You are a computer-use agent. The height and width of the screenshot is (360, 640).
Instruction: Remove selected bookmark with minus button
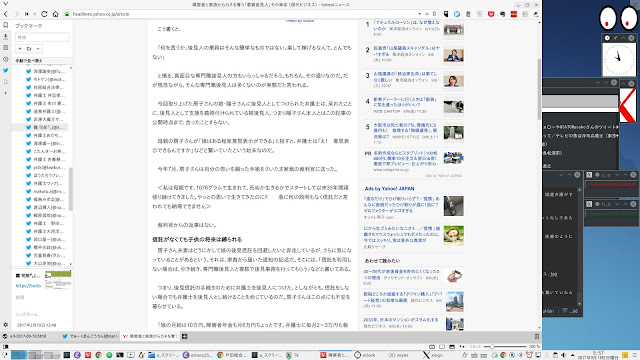tap(38, 49)
